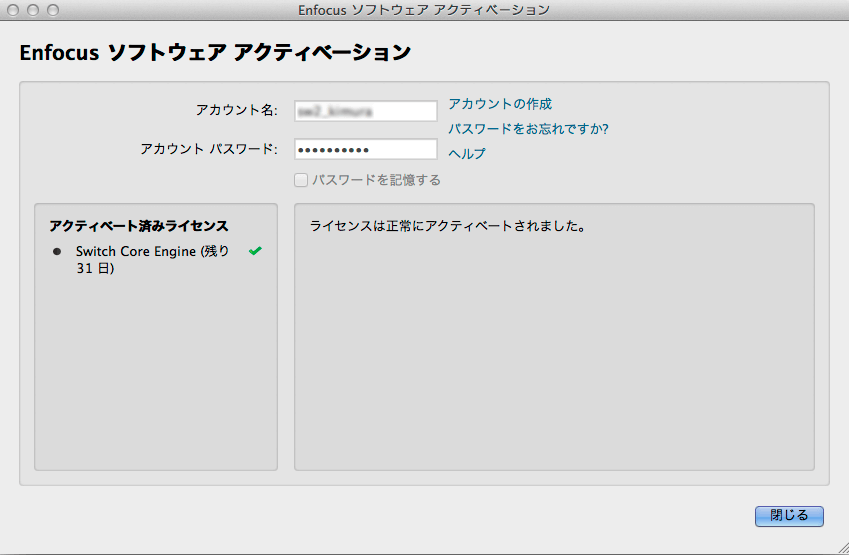Follow the パスワードをお忘れですか? link
Screen dimensions: 849x555
click(x=528, y=129)
